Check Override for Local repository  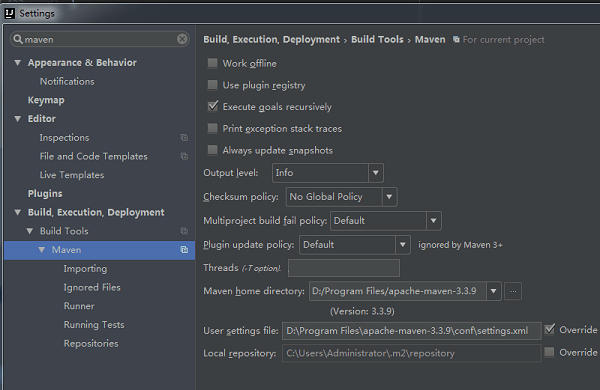point(549,352)
